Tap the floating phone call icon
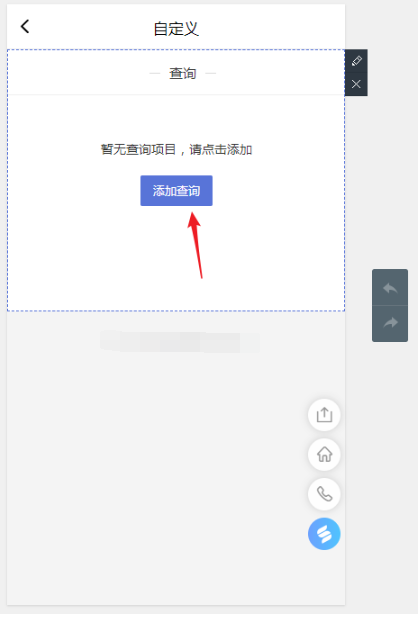The image size is (420, 618). [324, 494]
